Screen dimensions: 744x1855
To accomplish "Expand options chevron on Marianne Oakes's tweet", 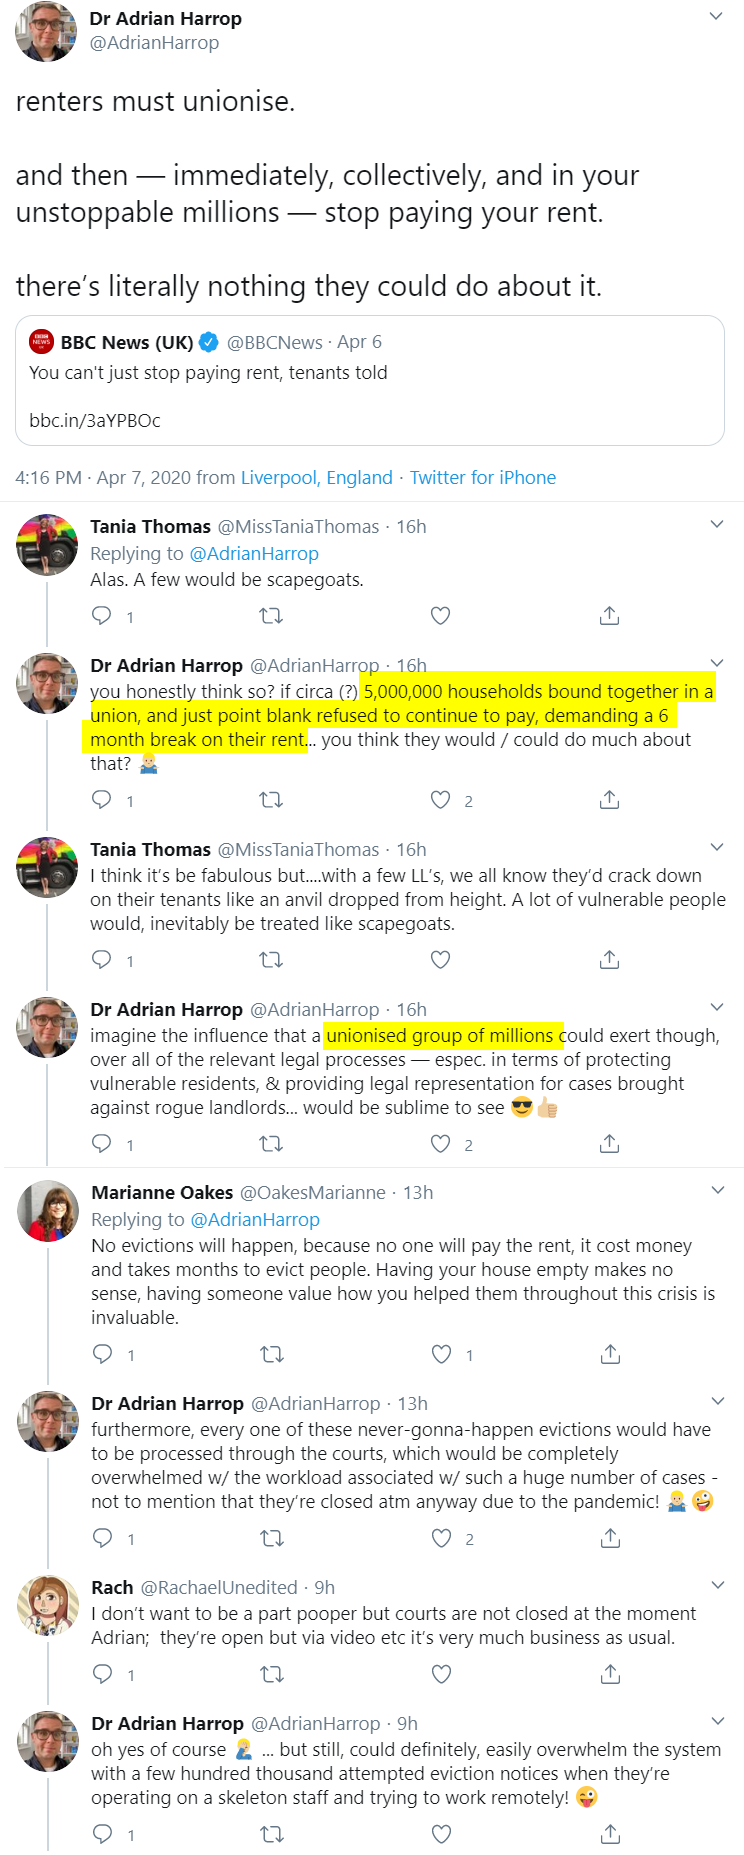I will (717, 1190).
